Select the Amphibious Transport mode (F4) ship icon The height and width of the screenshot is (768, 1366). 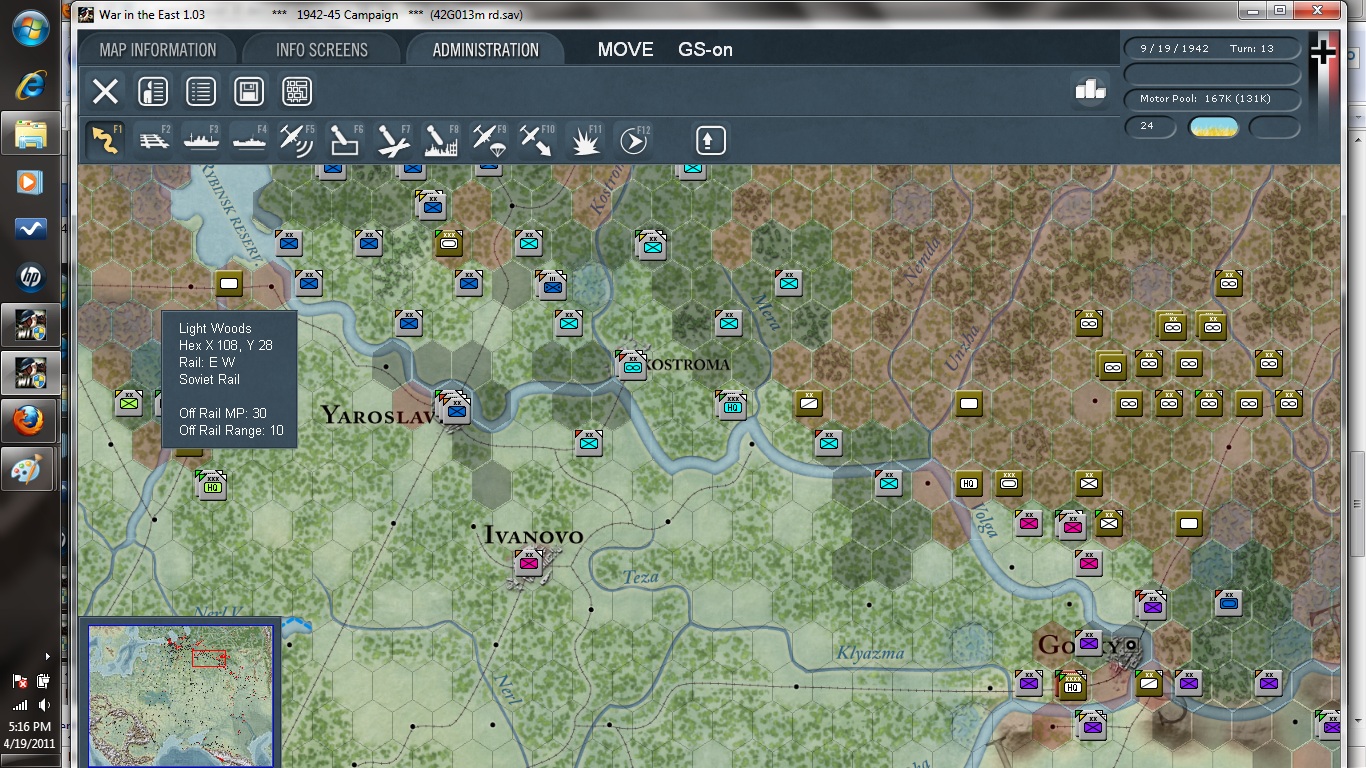(249, 140)
